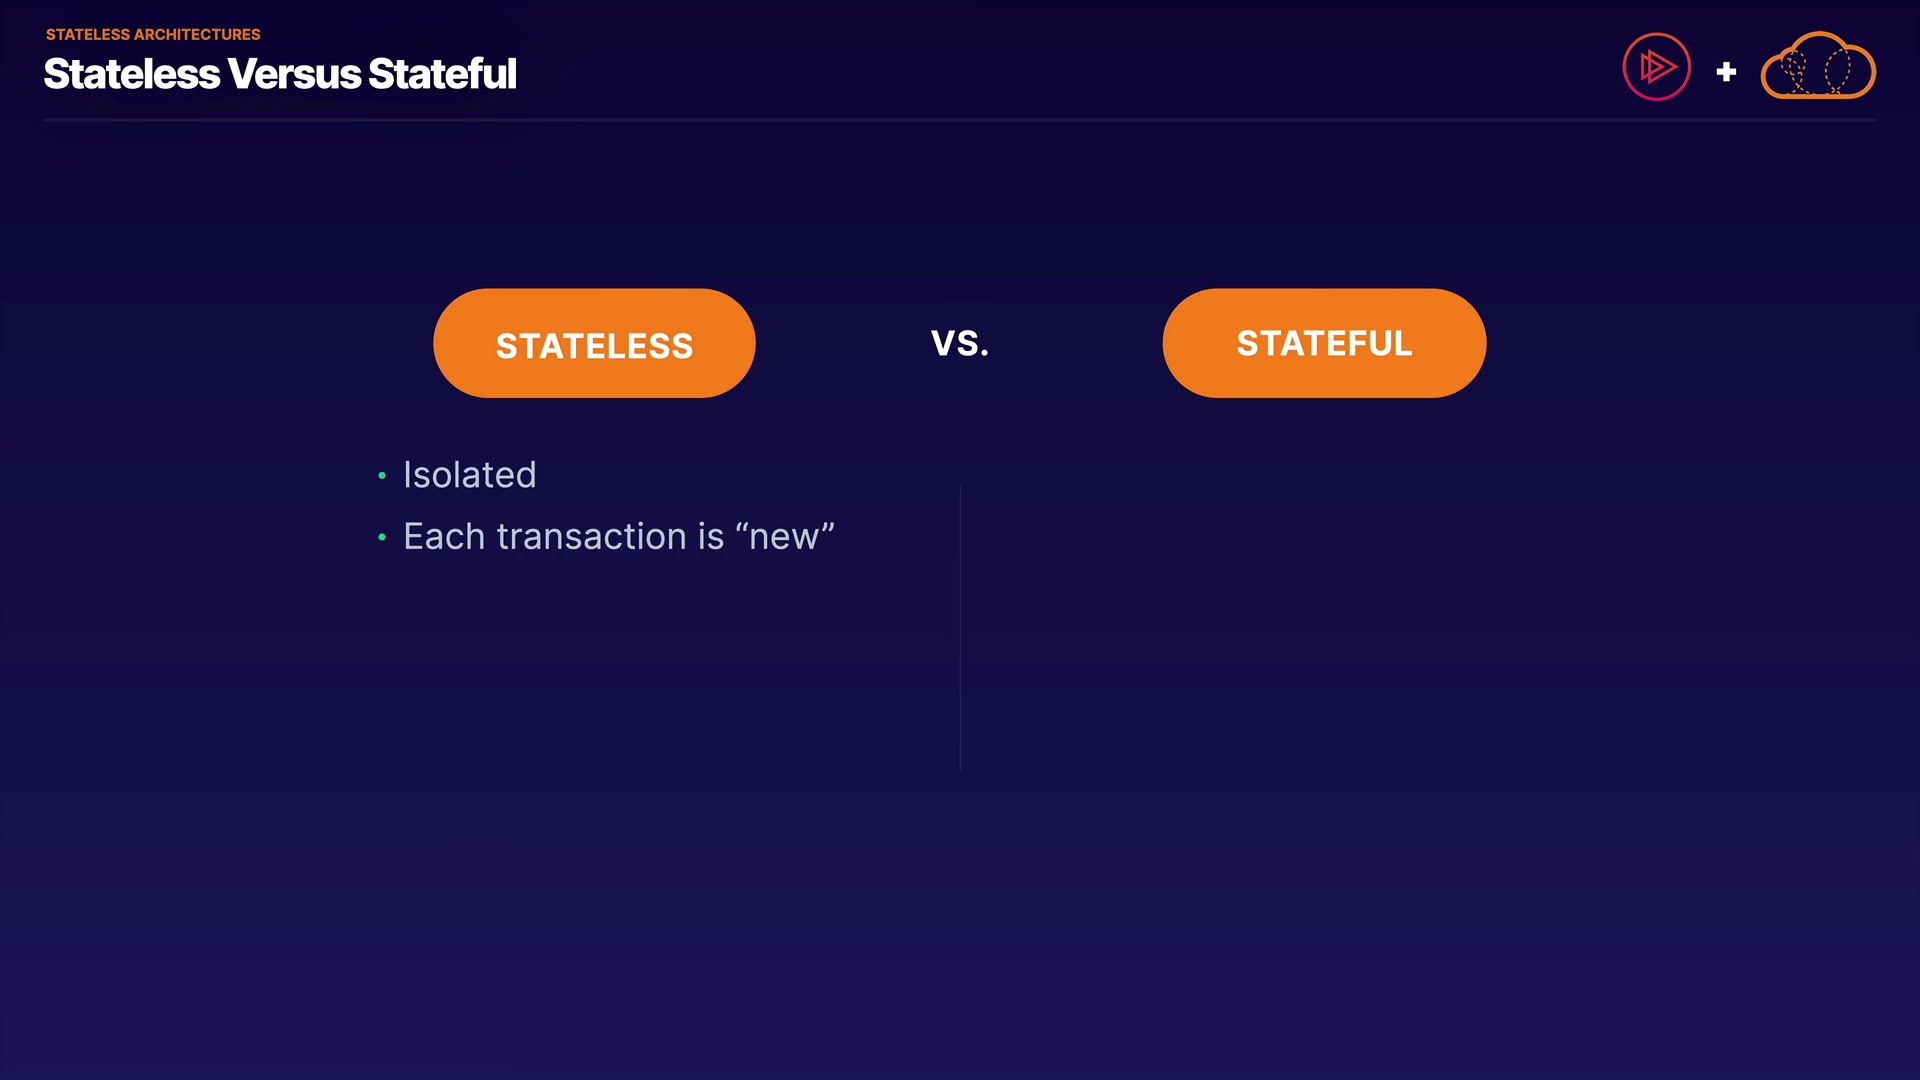Click the Pluralsight play logo icon
This screenshot has height=1080, width=1920.
coord(1656,67)
